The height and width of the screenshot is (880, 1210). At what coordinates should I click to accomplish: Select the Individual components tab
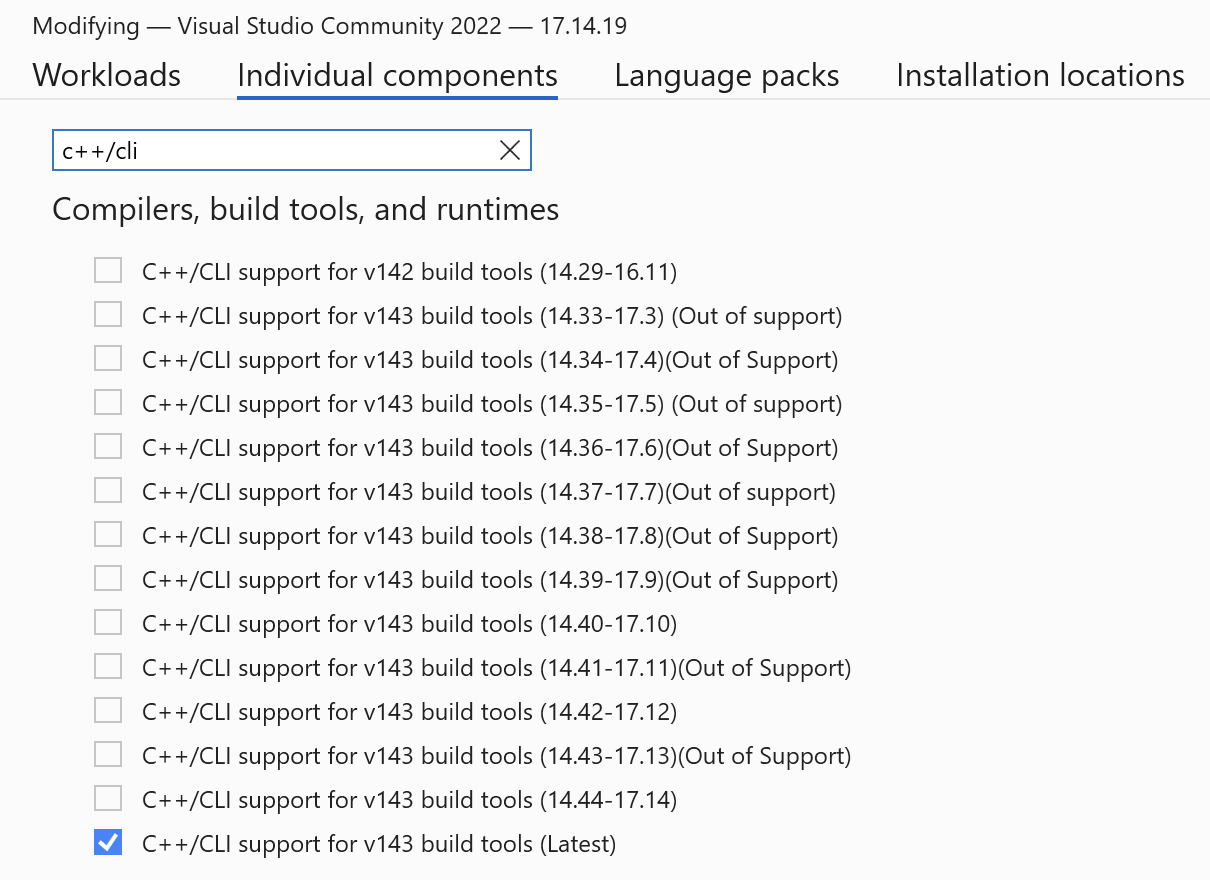tap(396, 75)
